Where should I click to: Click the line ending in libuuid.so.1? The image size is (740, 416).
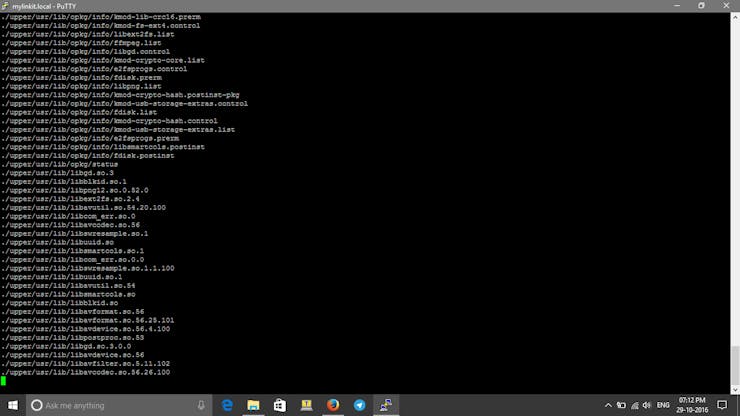coord(62,277)
